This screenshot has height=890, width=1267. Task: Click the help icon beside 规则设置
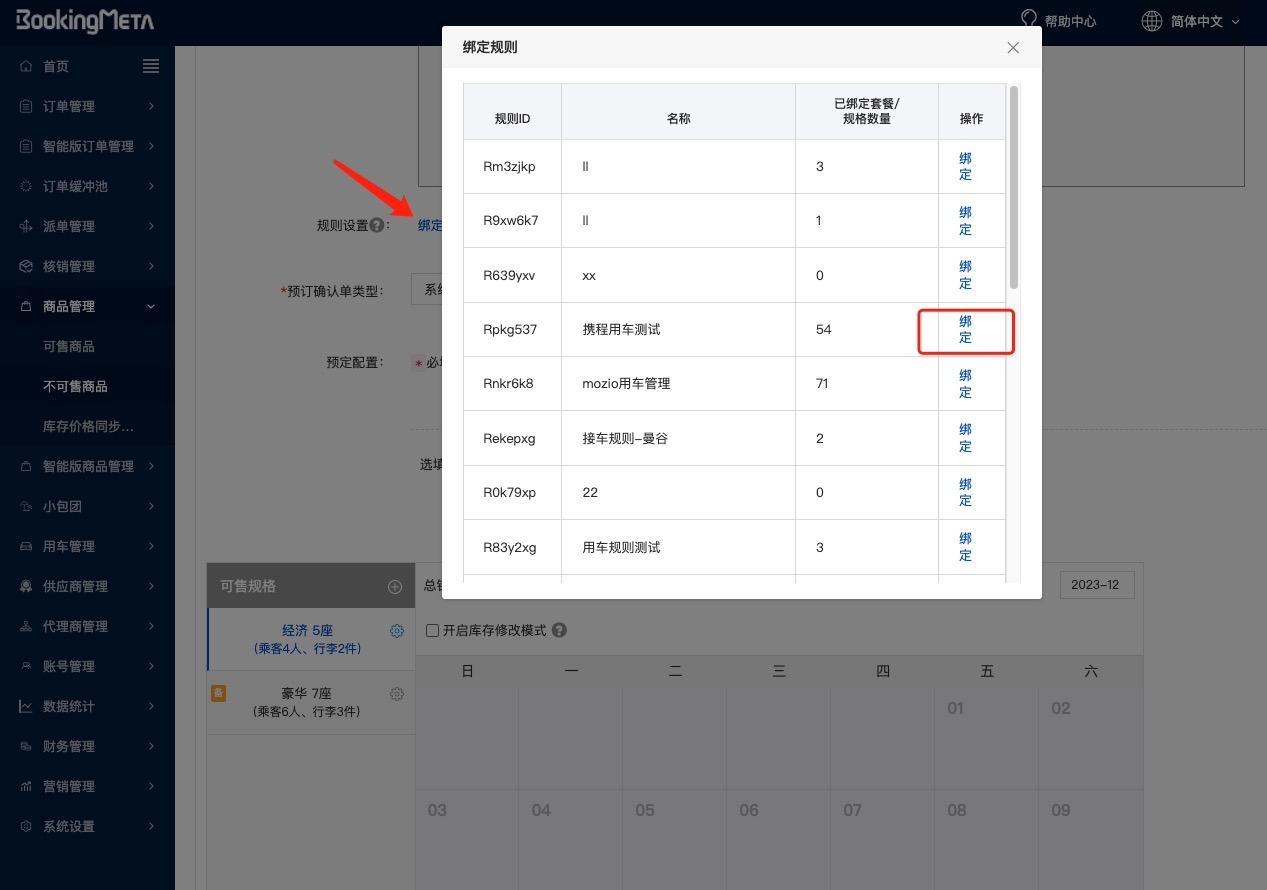pos(377,226)
